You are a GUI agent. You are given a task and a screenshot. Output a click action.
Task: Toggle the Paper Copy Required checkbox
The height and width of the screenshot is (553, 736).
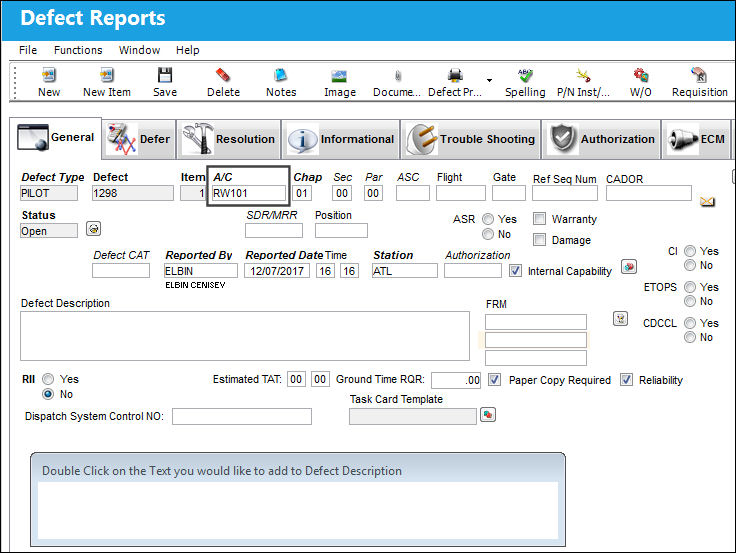tap(494, 379)
